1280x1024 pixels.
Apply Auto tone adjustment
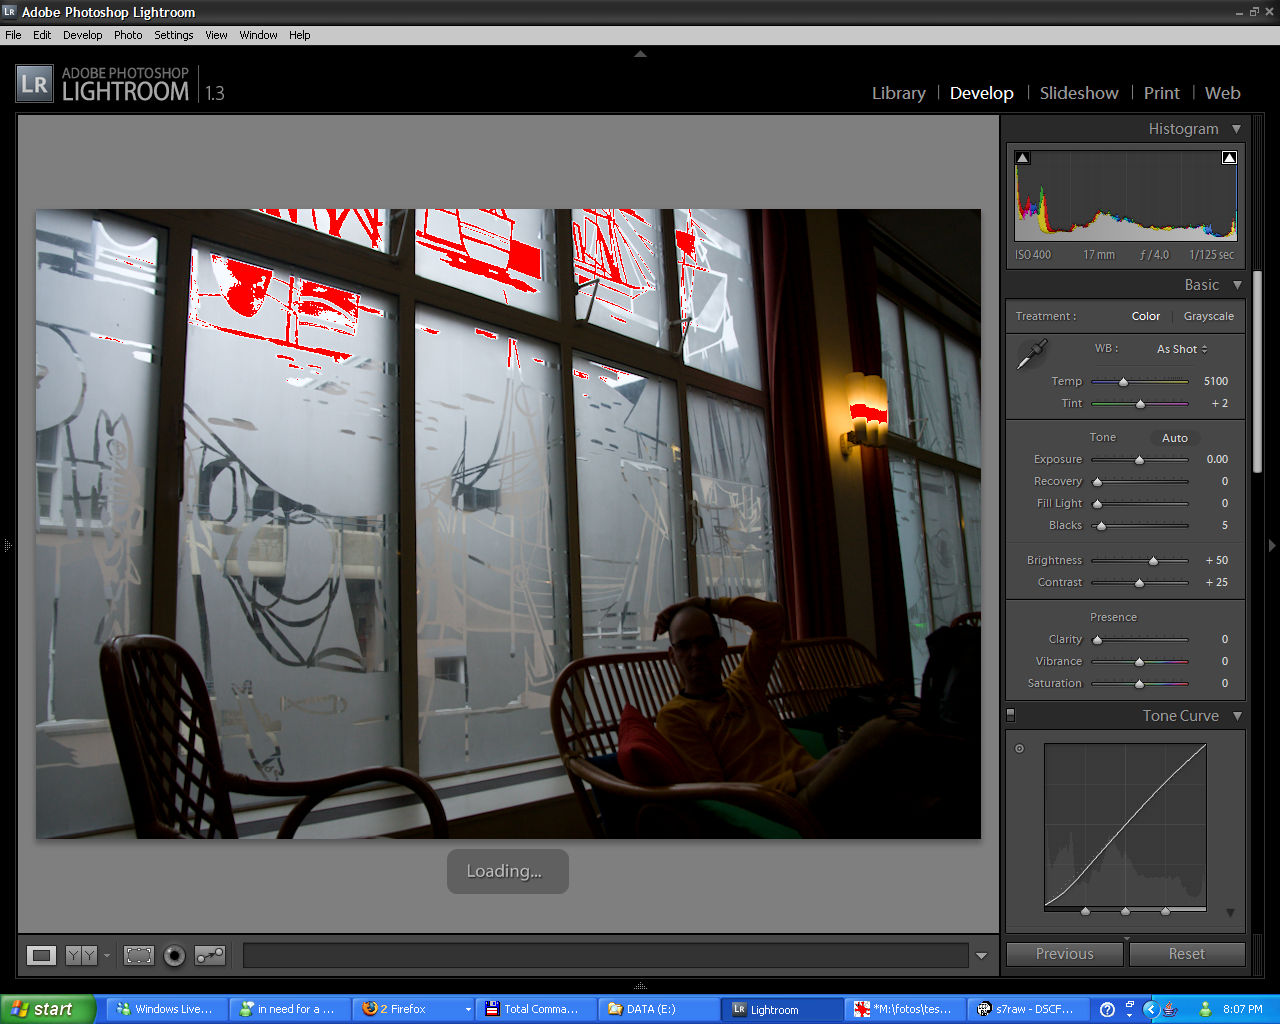tap(1175, 438)
